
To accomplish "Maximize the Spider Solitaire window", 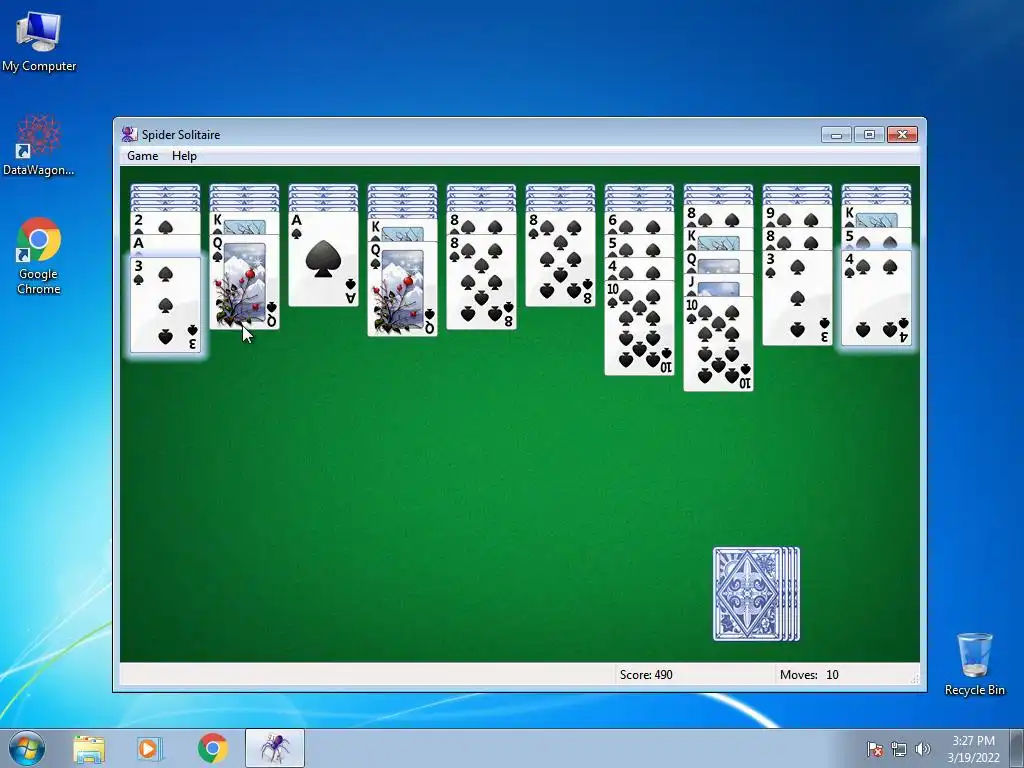I will click(869, 135).
